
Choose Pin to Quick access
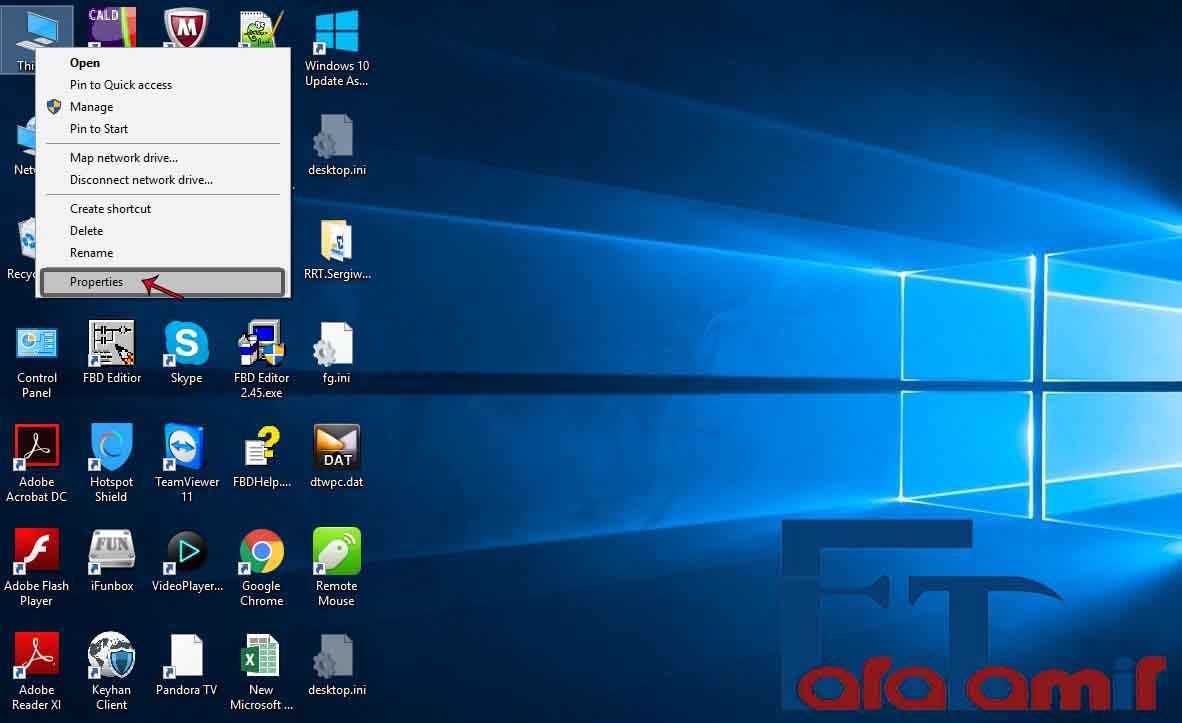pyautogui.click(x=163, y=84)
